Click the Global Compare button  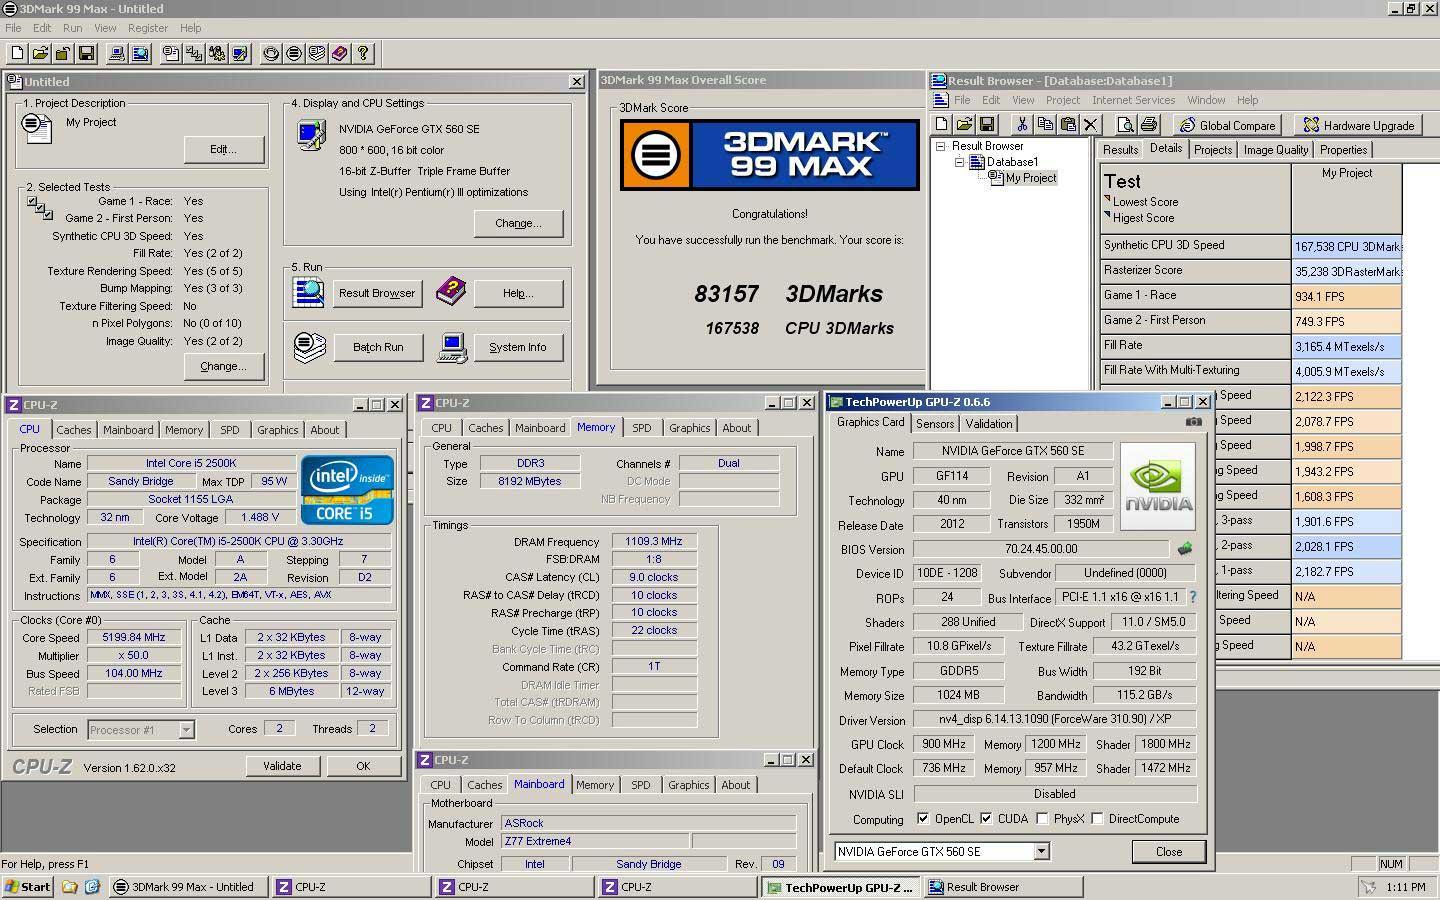(1227, 125)
